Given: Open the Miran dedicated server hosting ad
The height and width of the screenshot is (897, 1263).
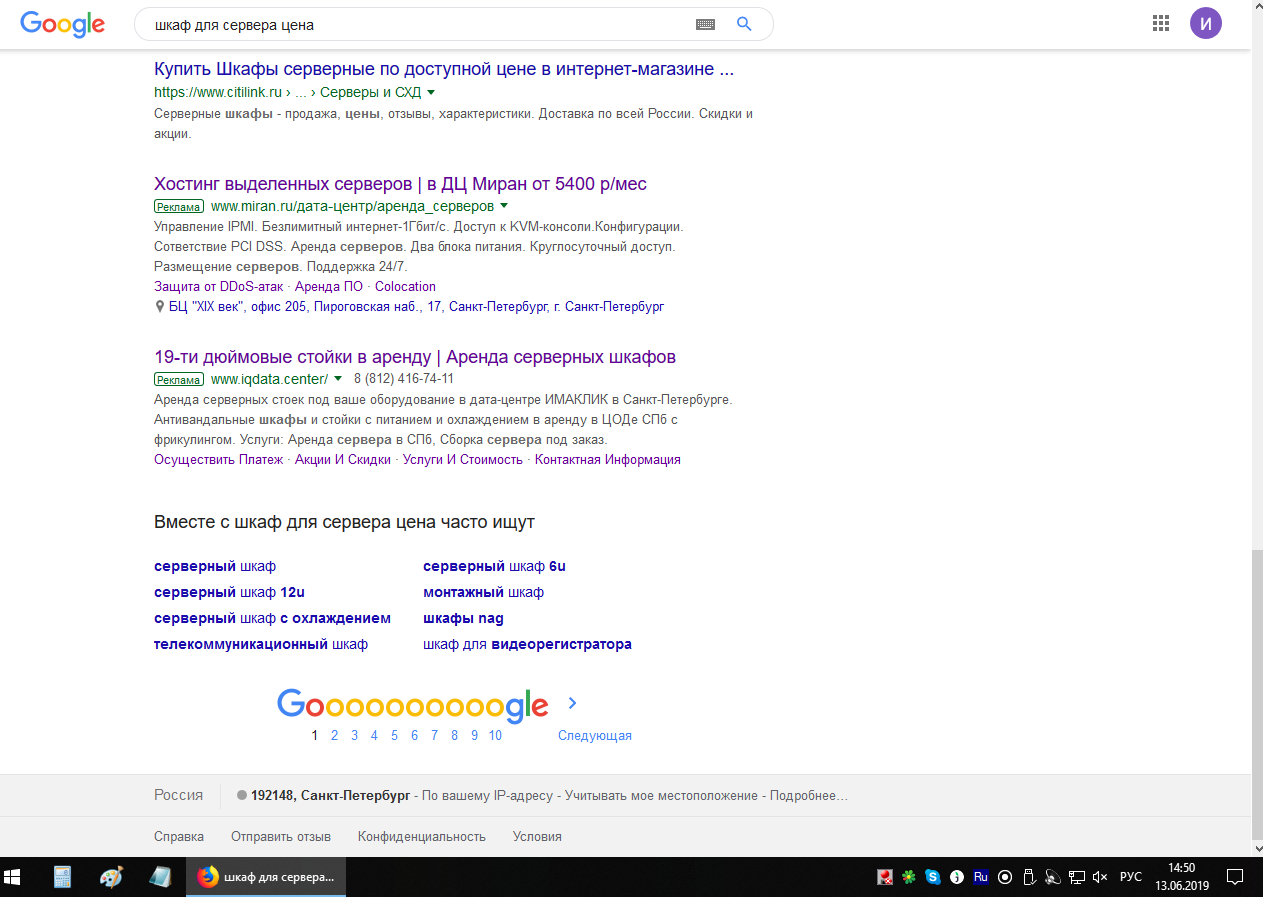Looking at the screenshot, I should pyautogui.click(x=400, y=184).
